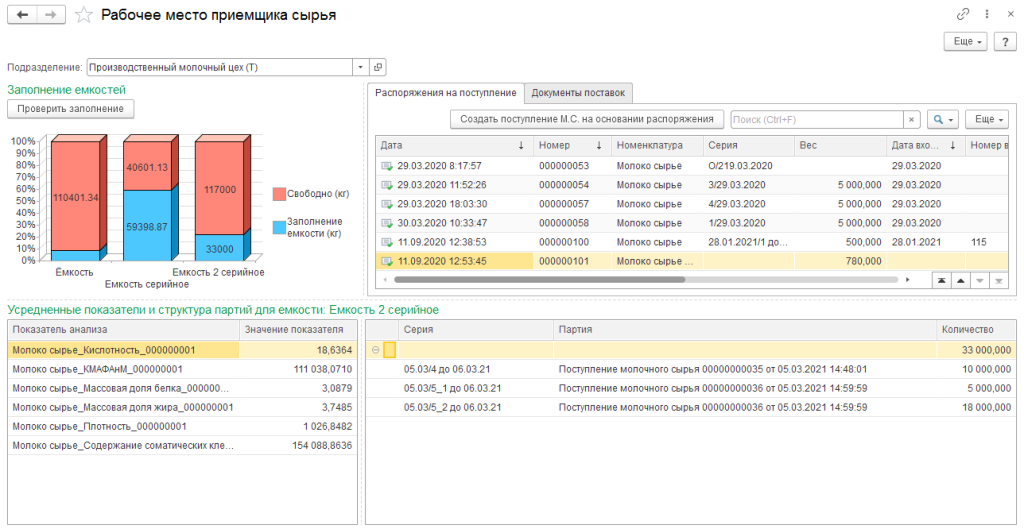Click Создать поступление М.С. на основании распоряжения
This screenshot has height=529, width=1024.
(x=587, y=119)
